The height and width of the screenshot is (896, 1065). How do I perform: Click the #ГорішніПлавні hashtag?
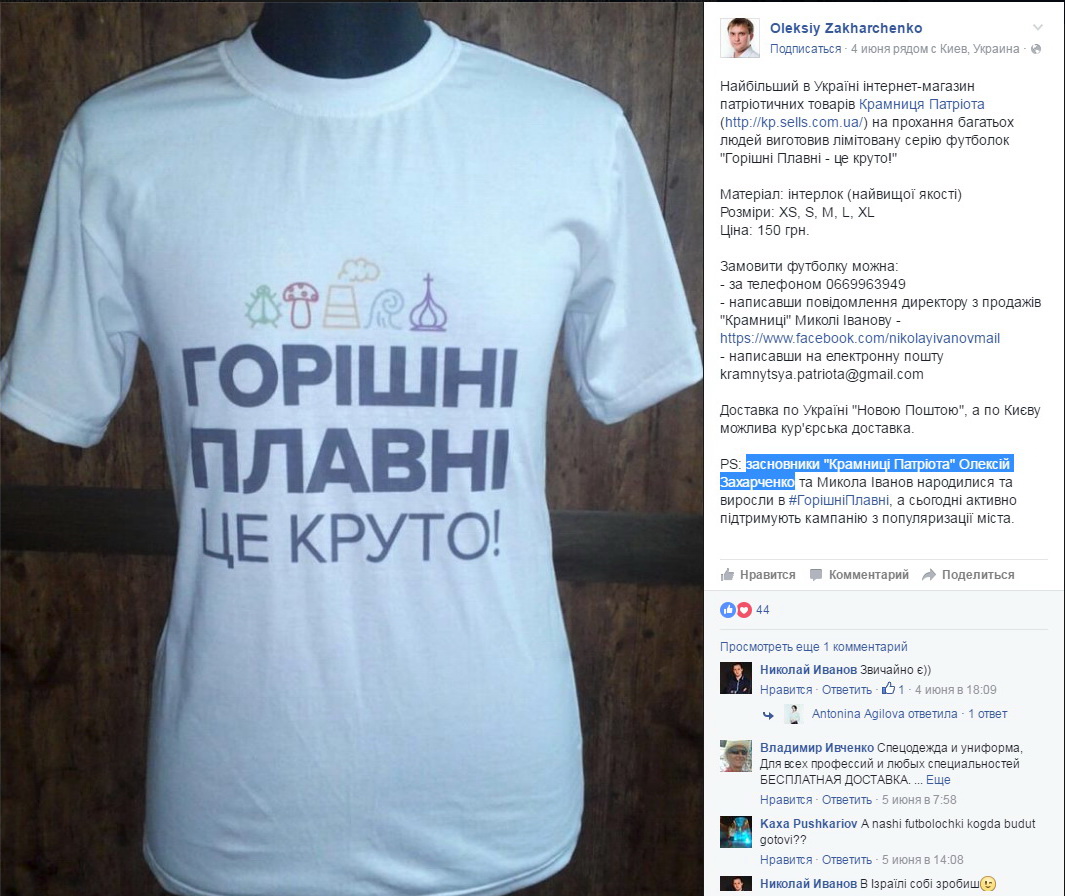pos(838,501)
